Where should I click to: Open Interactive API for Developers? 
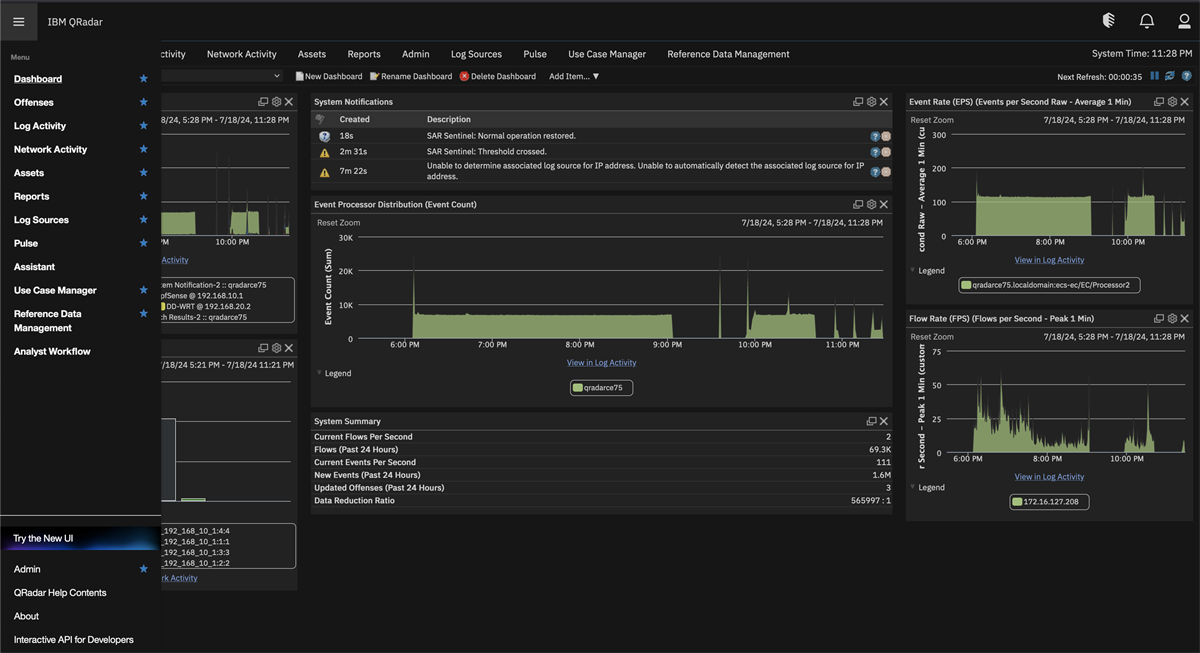(x=73, y=640)
